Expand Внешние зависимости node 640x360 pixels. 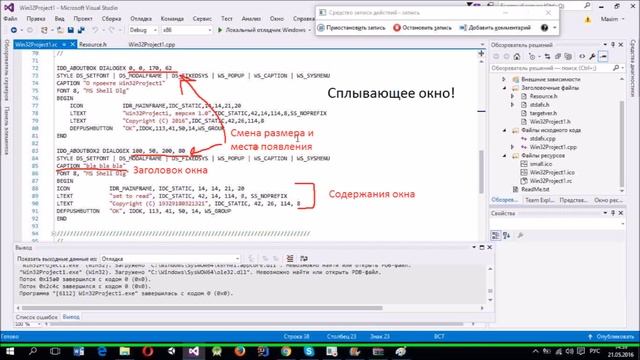tap(504, 79)
